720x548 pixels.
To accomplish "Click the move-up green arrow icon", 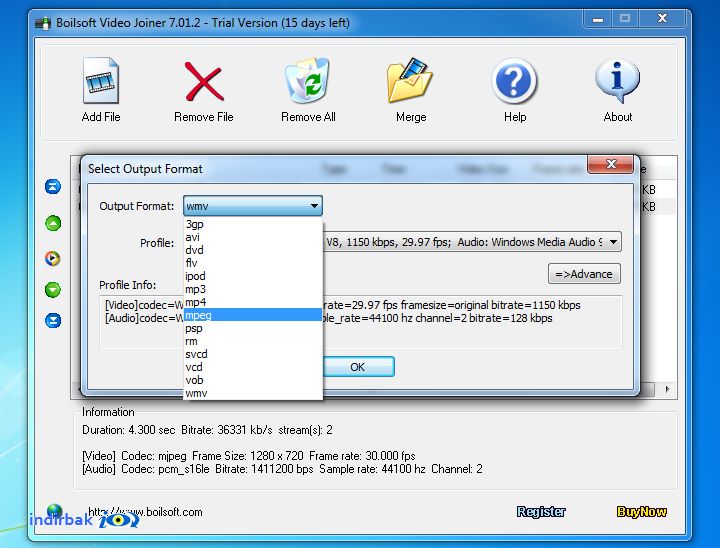I will coord(53,223).
